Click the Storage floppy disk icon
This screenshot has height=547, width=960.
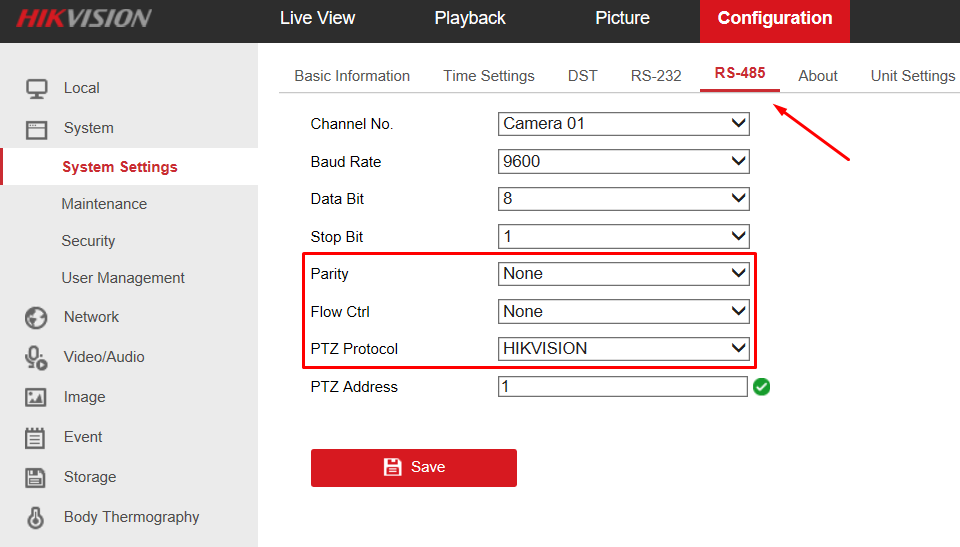[35, 478]
